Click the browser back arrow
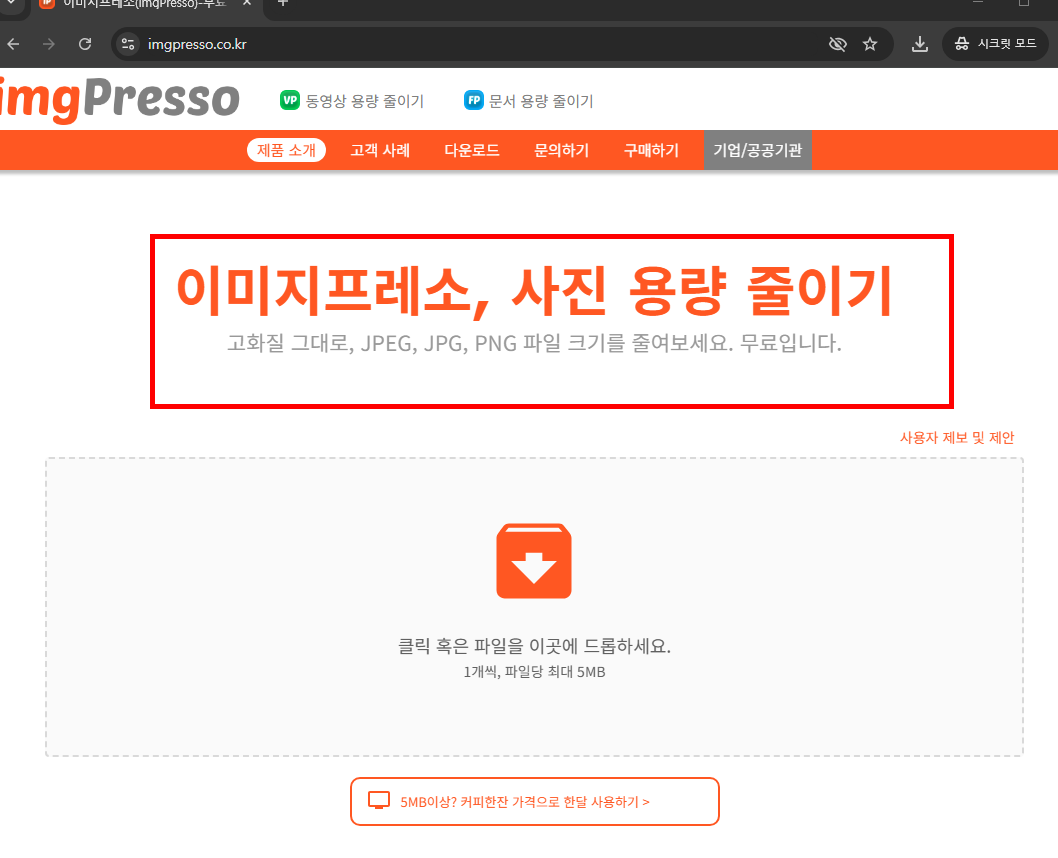The image size is (1058, 858). (x=13, y=44)
